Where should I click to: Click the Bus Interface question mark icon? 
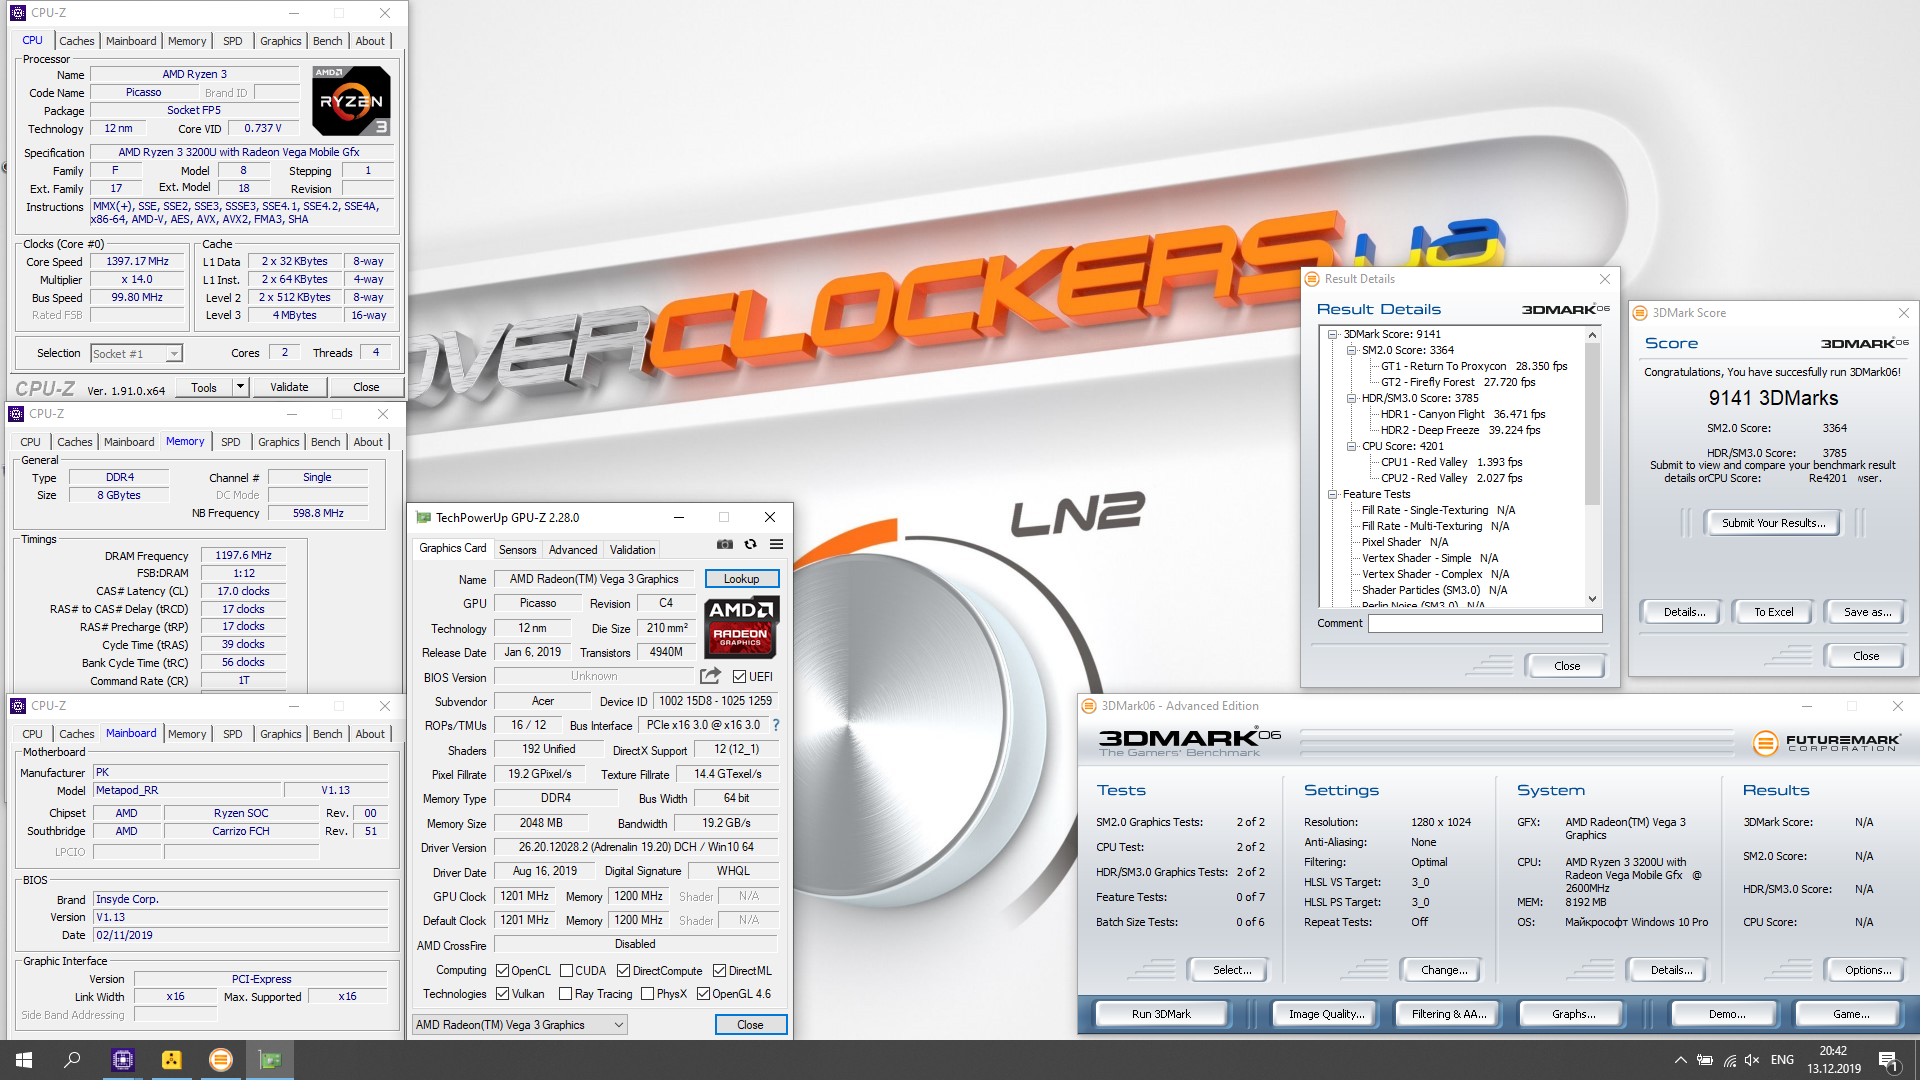click(x=776, y=725)
